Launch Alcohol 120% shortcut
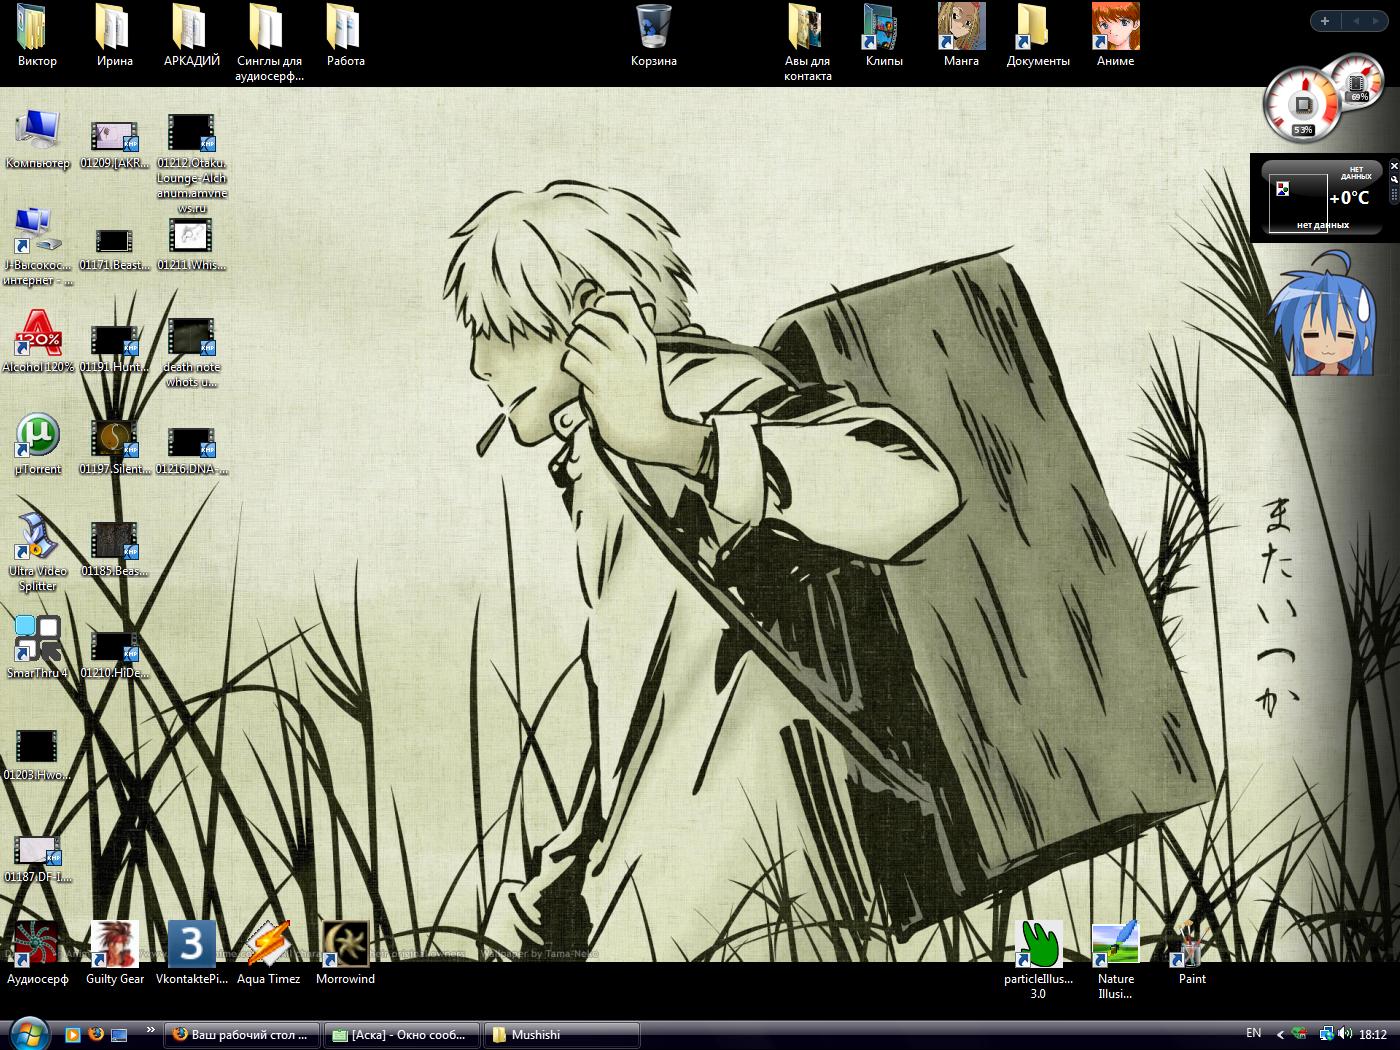This screenshot has width=1400, height=1050. pos(37,342)
